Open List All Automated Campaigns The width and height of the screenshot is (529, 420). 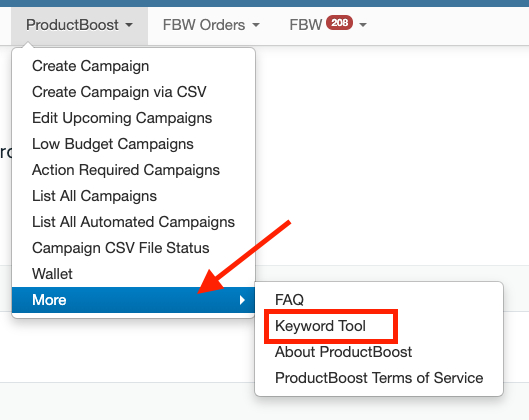pyautogui.click(x=134, y=222)
